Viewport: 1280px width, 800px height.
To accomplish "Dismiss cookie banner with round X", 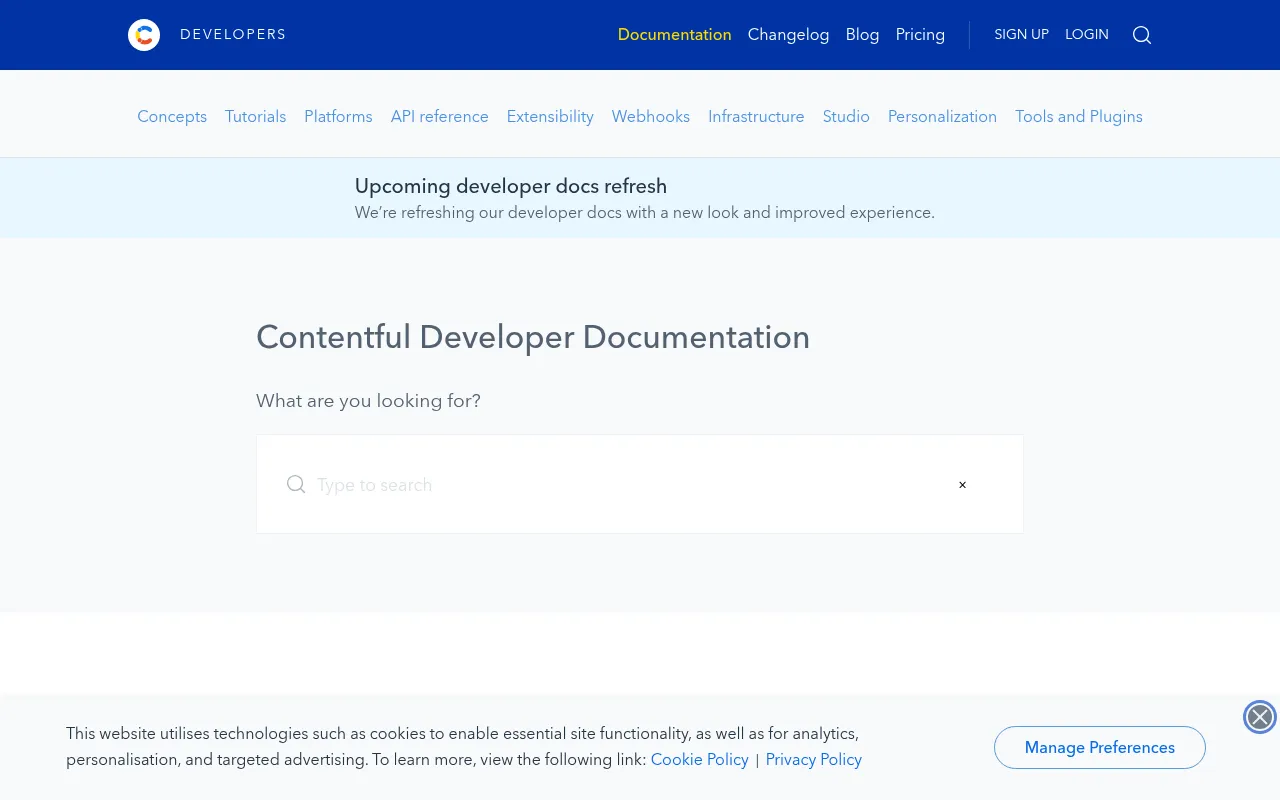I will pyautogui.click(x=1260, y=717).
